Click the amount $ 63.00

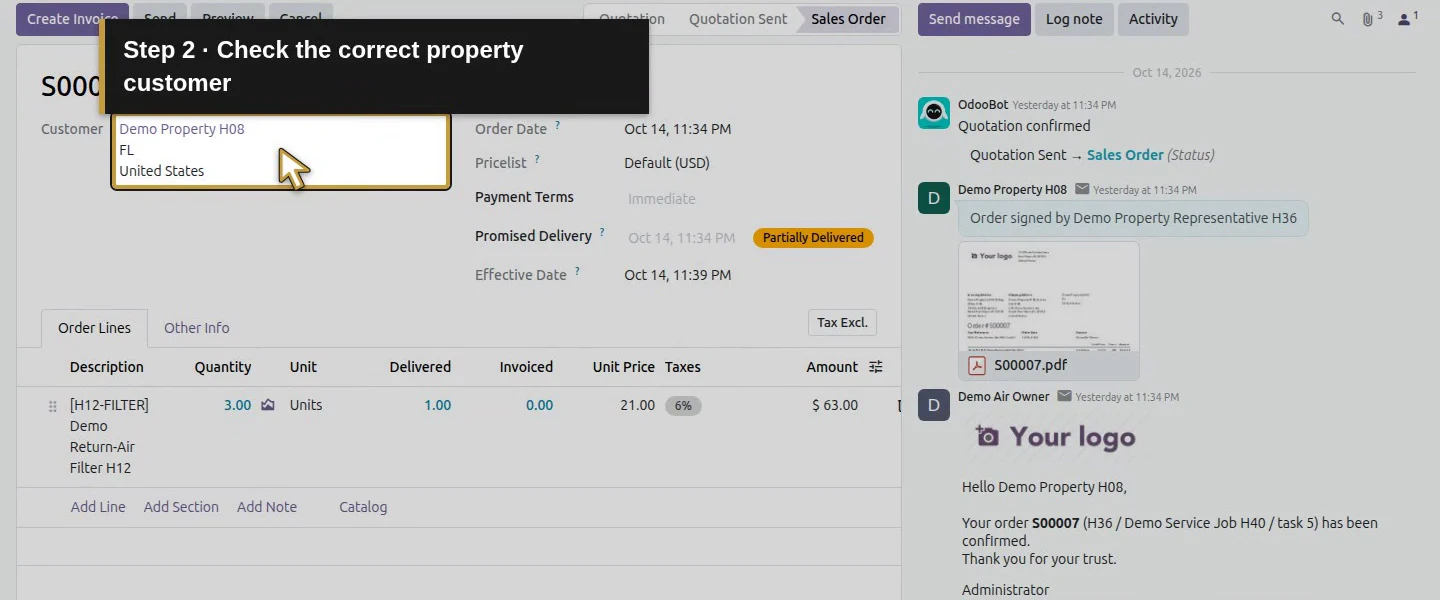pos(835,405)
